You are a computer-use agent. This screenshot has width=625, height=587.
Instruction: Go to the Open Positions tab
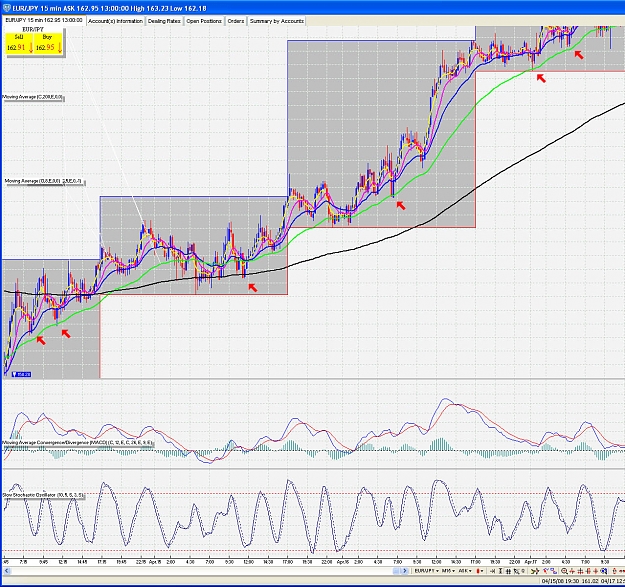(204, 21)
